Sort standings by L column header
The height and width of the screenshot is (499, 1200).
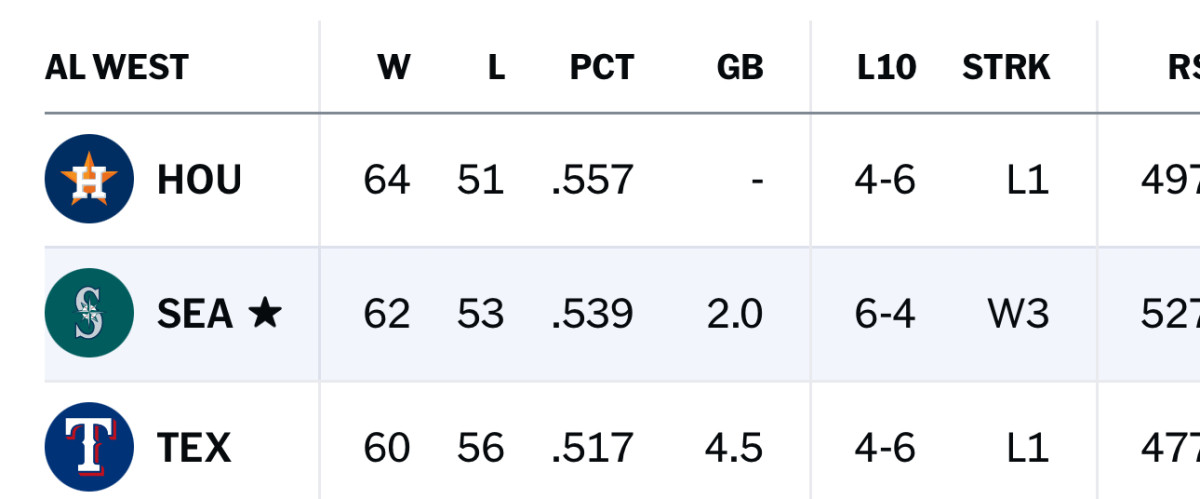coord(495,67)
